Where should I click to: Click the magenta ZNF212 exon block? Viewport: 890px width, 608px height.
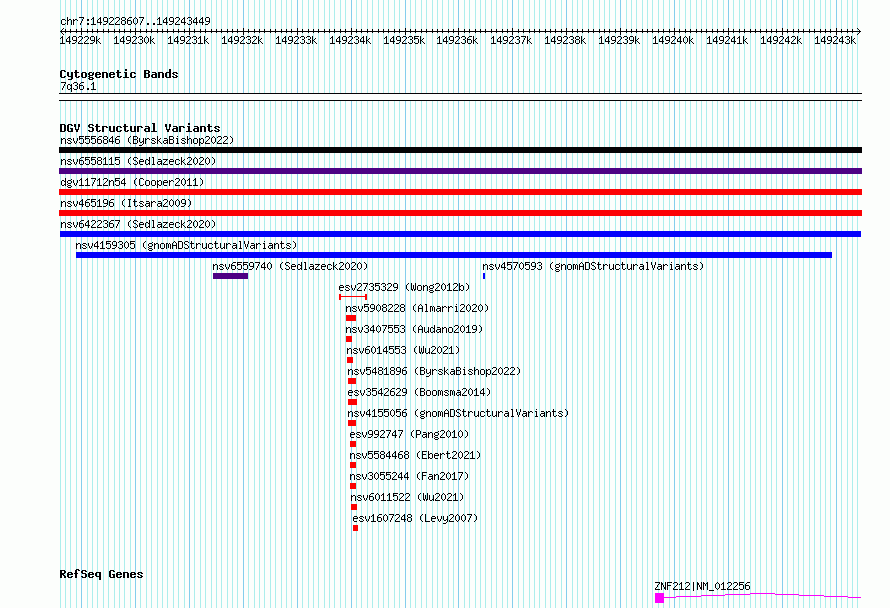(x=660, y=598)
